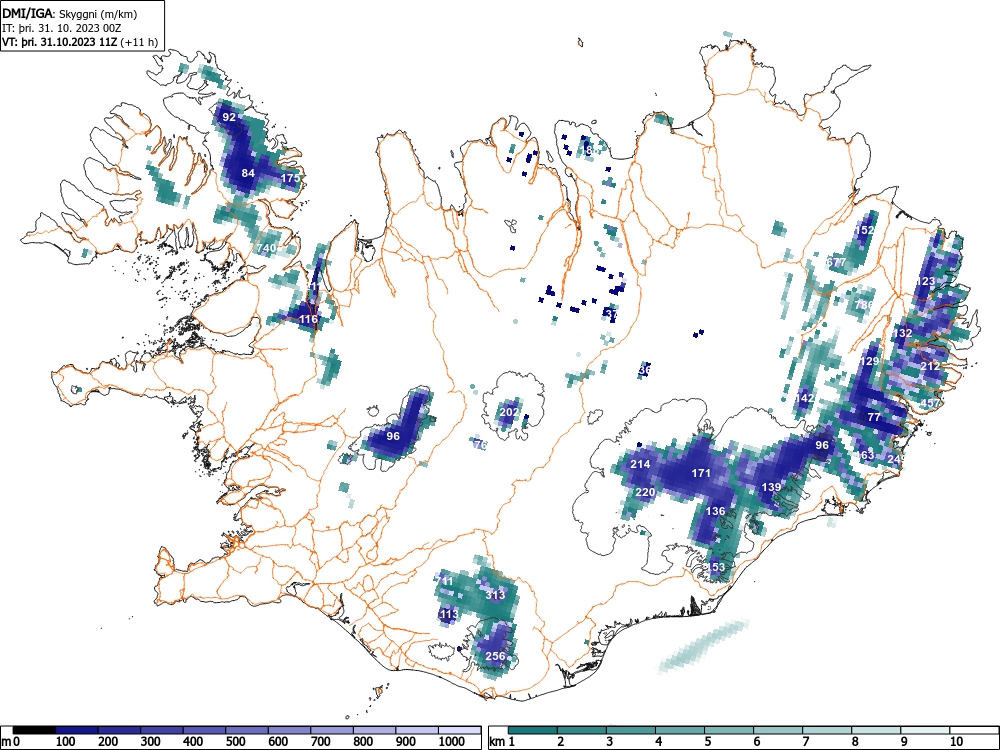
Task: Click the visibility value "76" on the map
Action: 480,445
